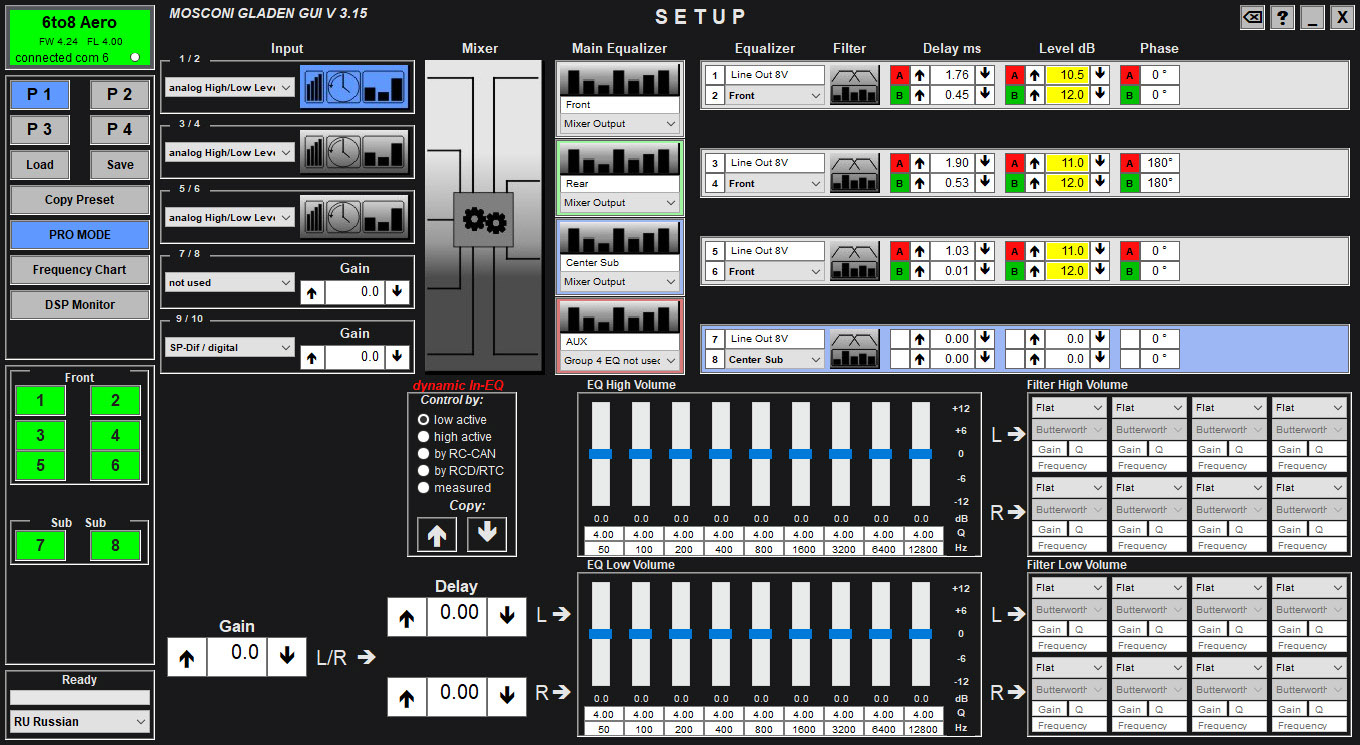Switch to preset P 2

coord(120,95)
